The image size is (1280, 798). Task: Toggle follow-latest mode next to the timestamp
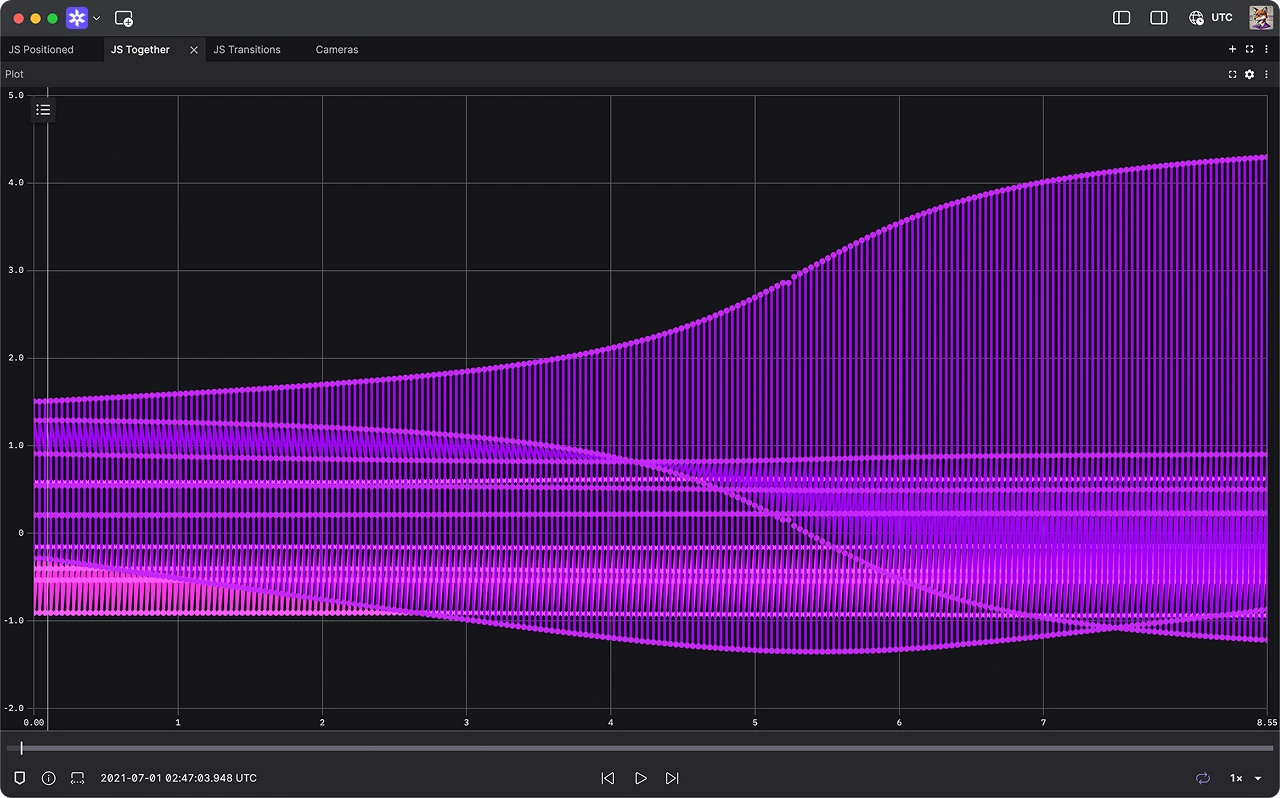point(77,778)
